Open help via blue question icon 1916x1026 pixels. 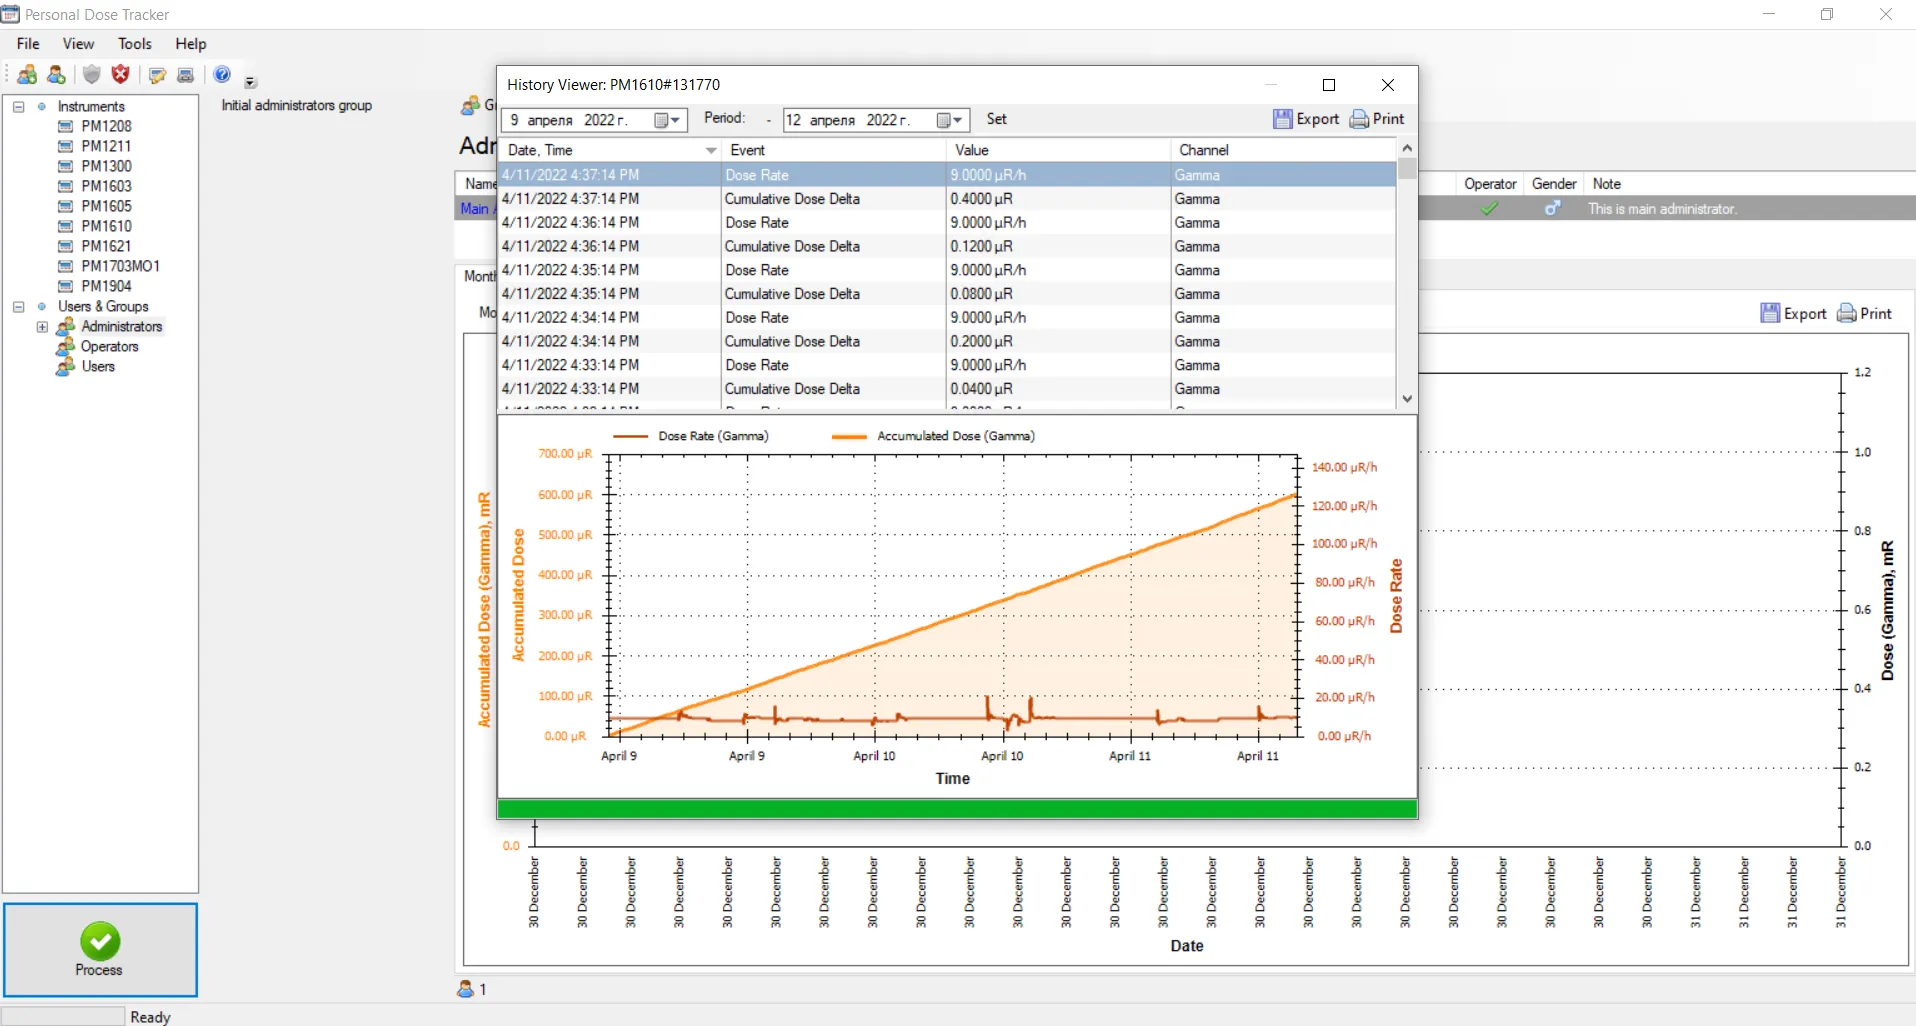point(222,74)
